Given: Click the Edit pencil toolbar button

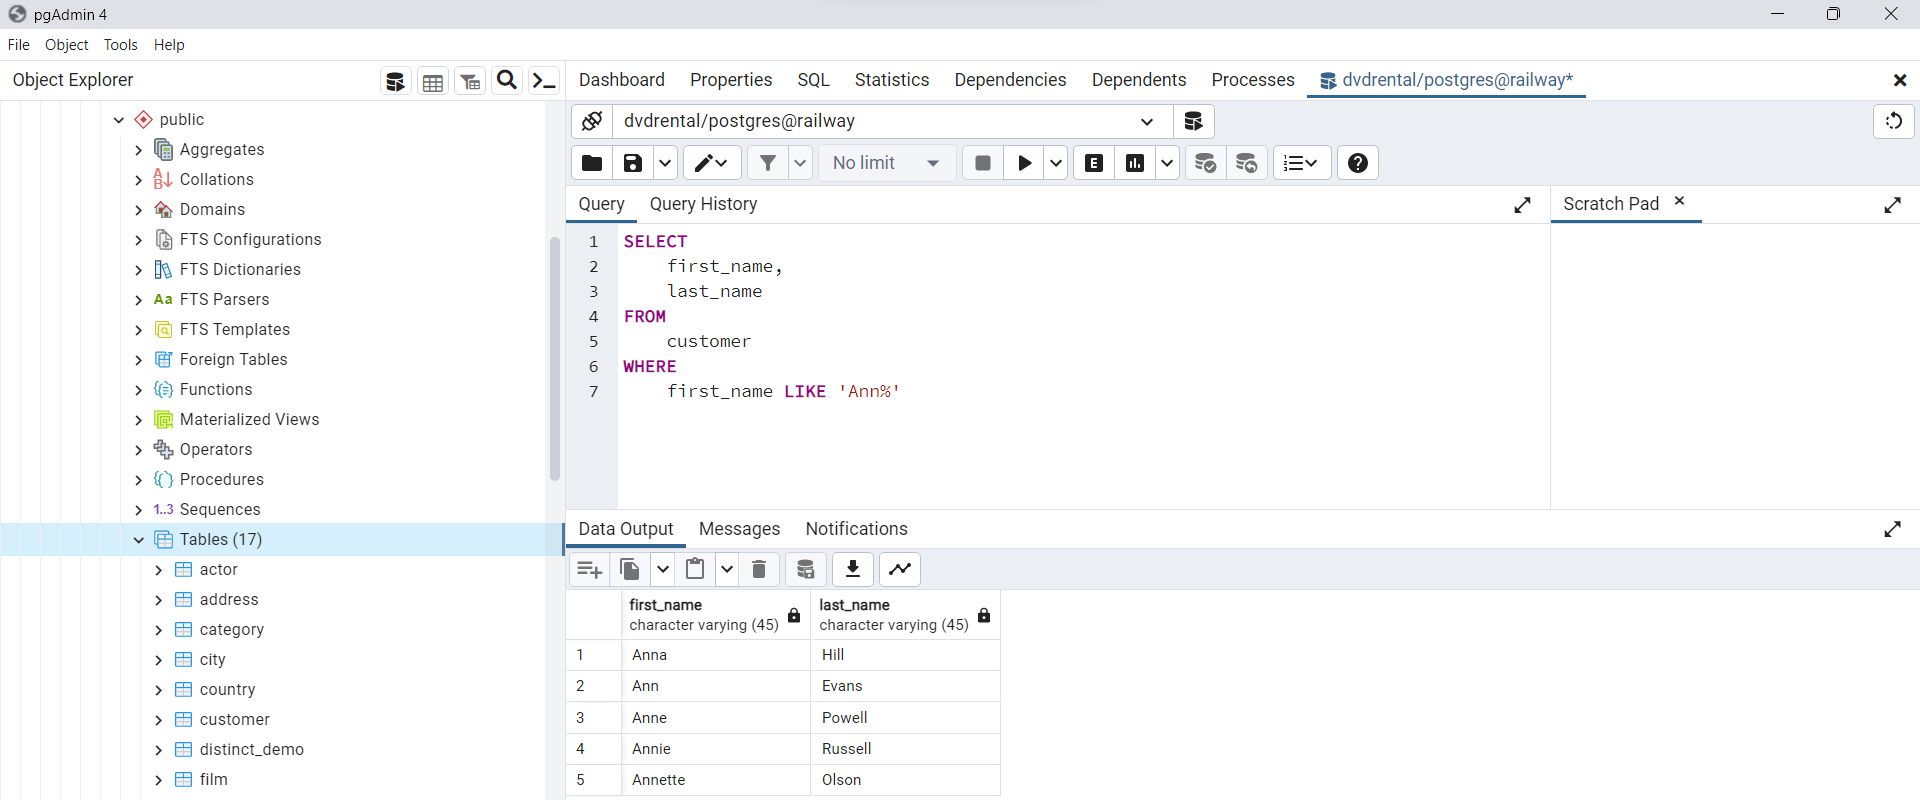Looking at the screenshot, I should 712,163.
